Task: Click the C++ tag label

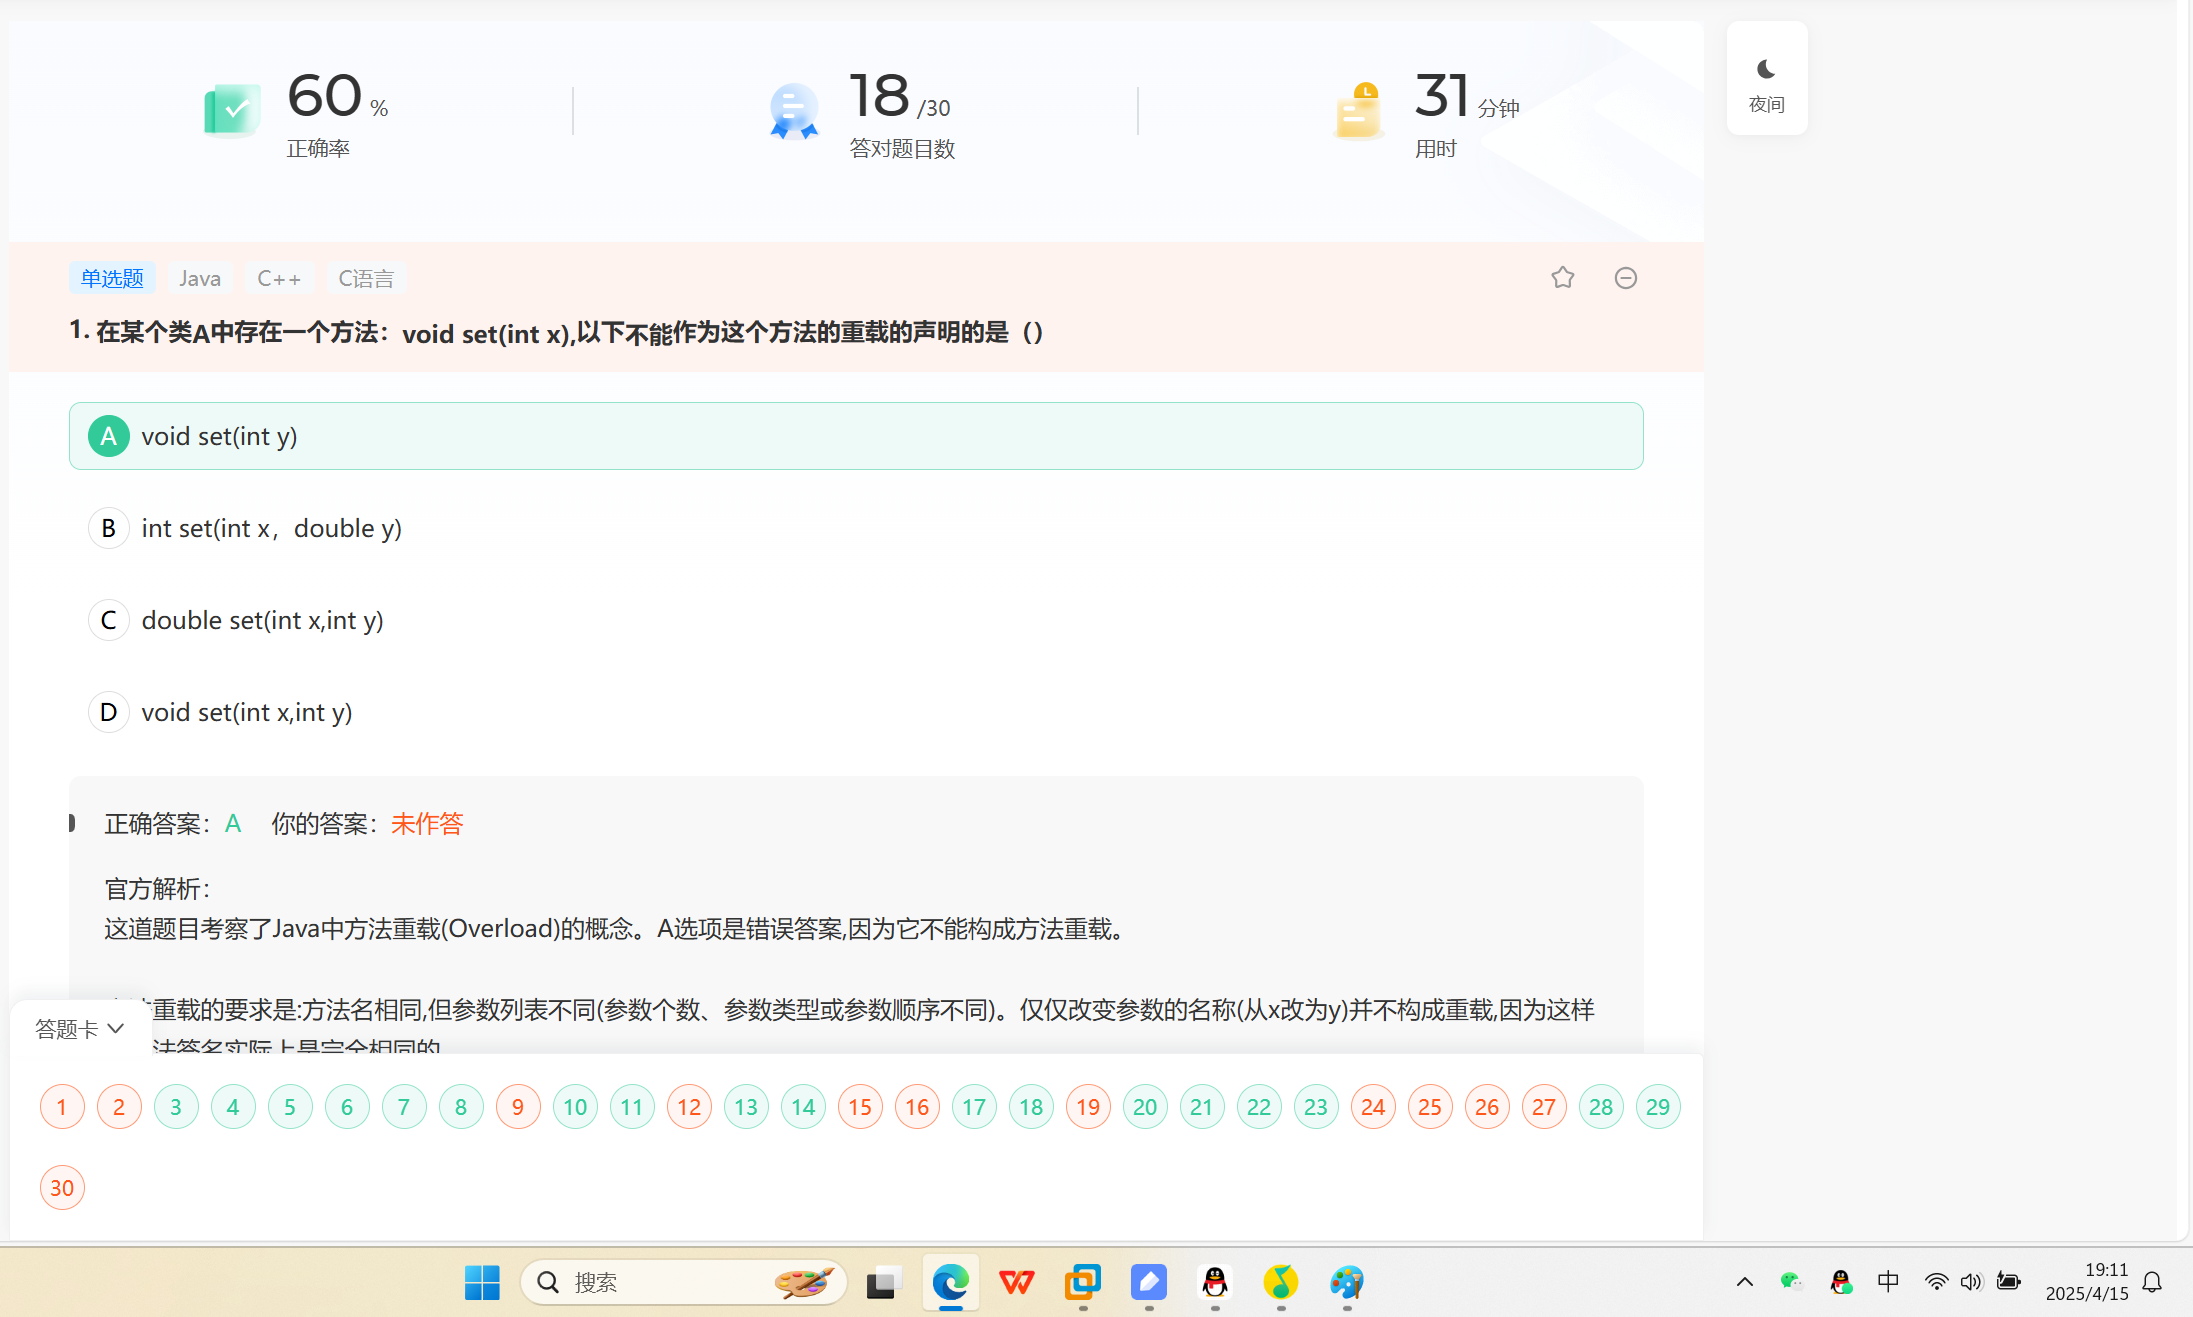Action: click(279, 278)
